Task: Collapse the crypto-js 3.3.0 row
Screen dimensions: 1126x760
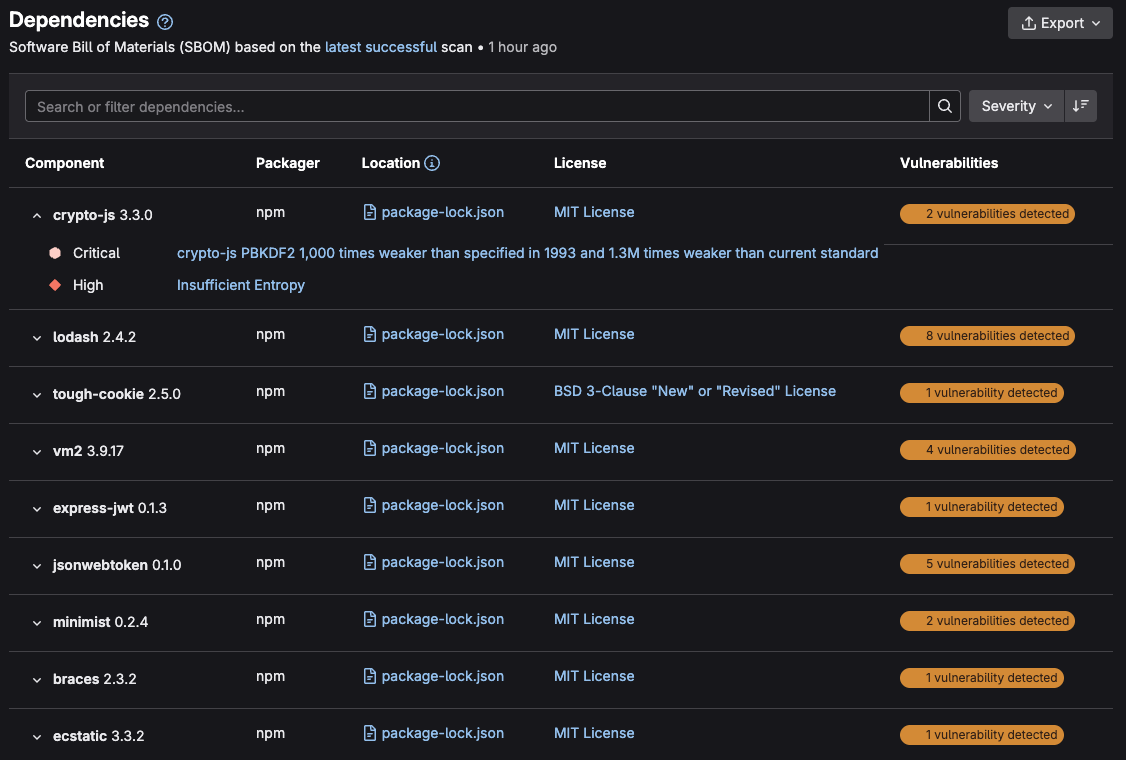Action: 37,215
